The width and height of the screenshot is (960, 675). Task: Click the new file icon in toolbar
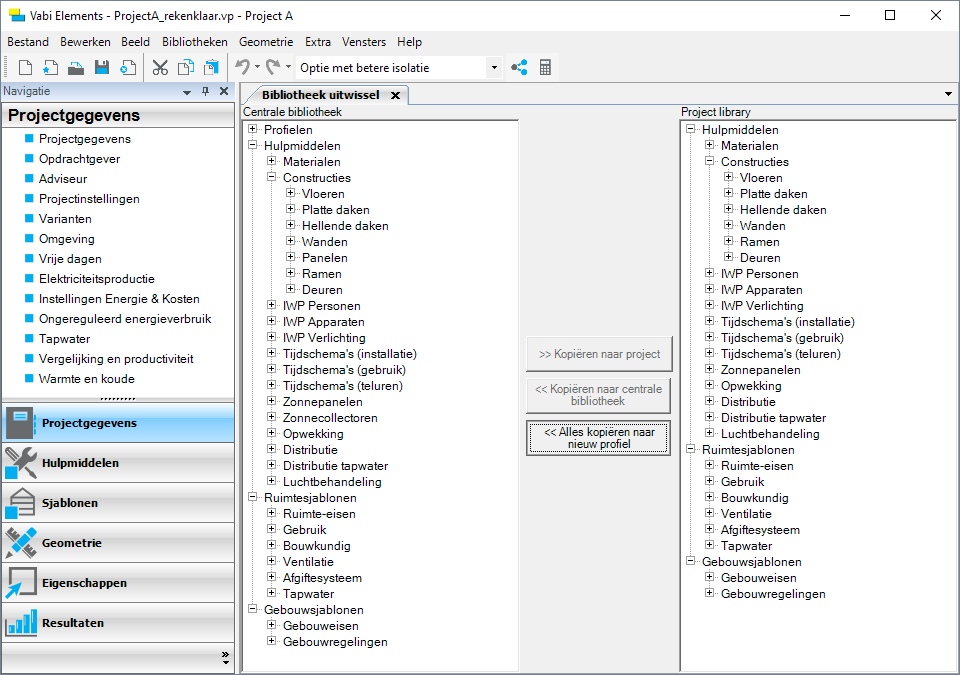coord(26,68)
